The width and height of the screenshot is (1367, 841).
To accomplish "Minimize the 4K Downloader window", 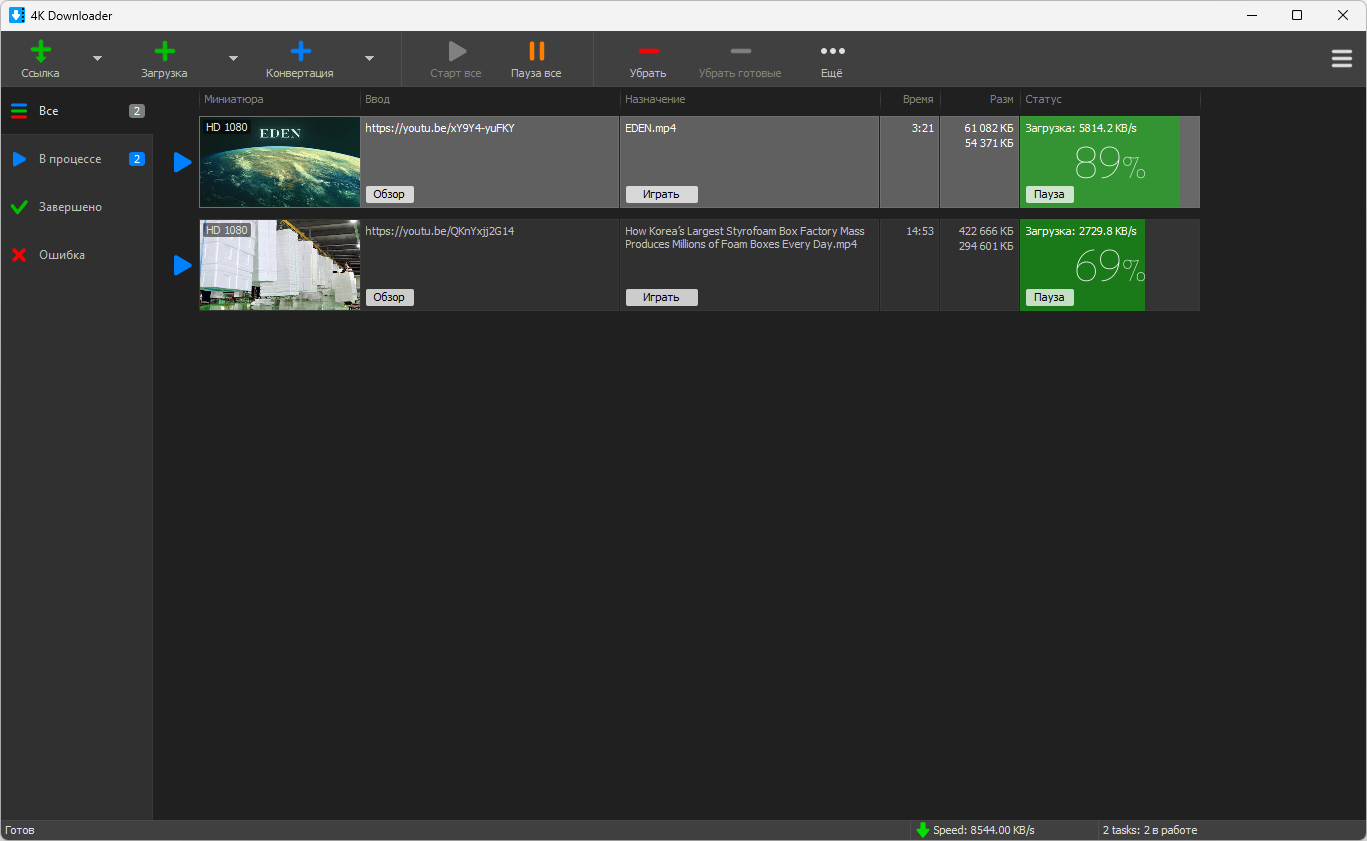I will tap(1251, 15).
